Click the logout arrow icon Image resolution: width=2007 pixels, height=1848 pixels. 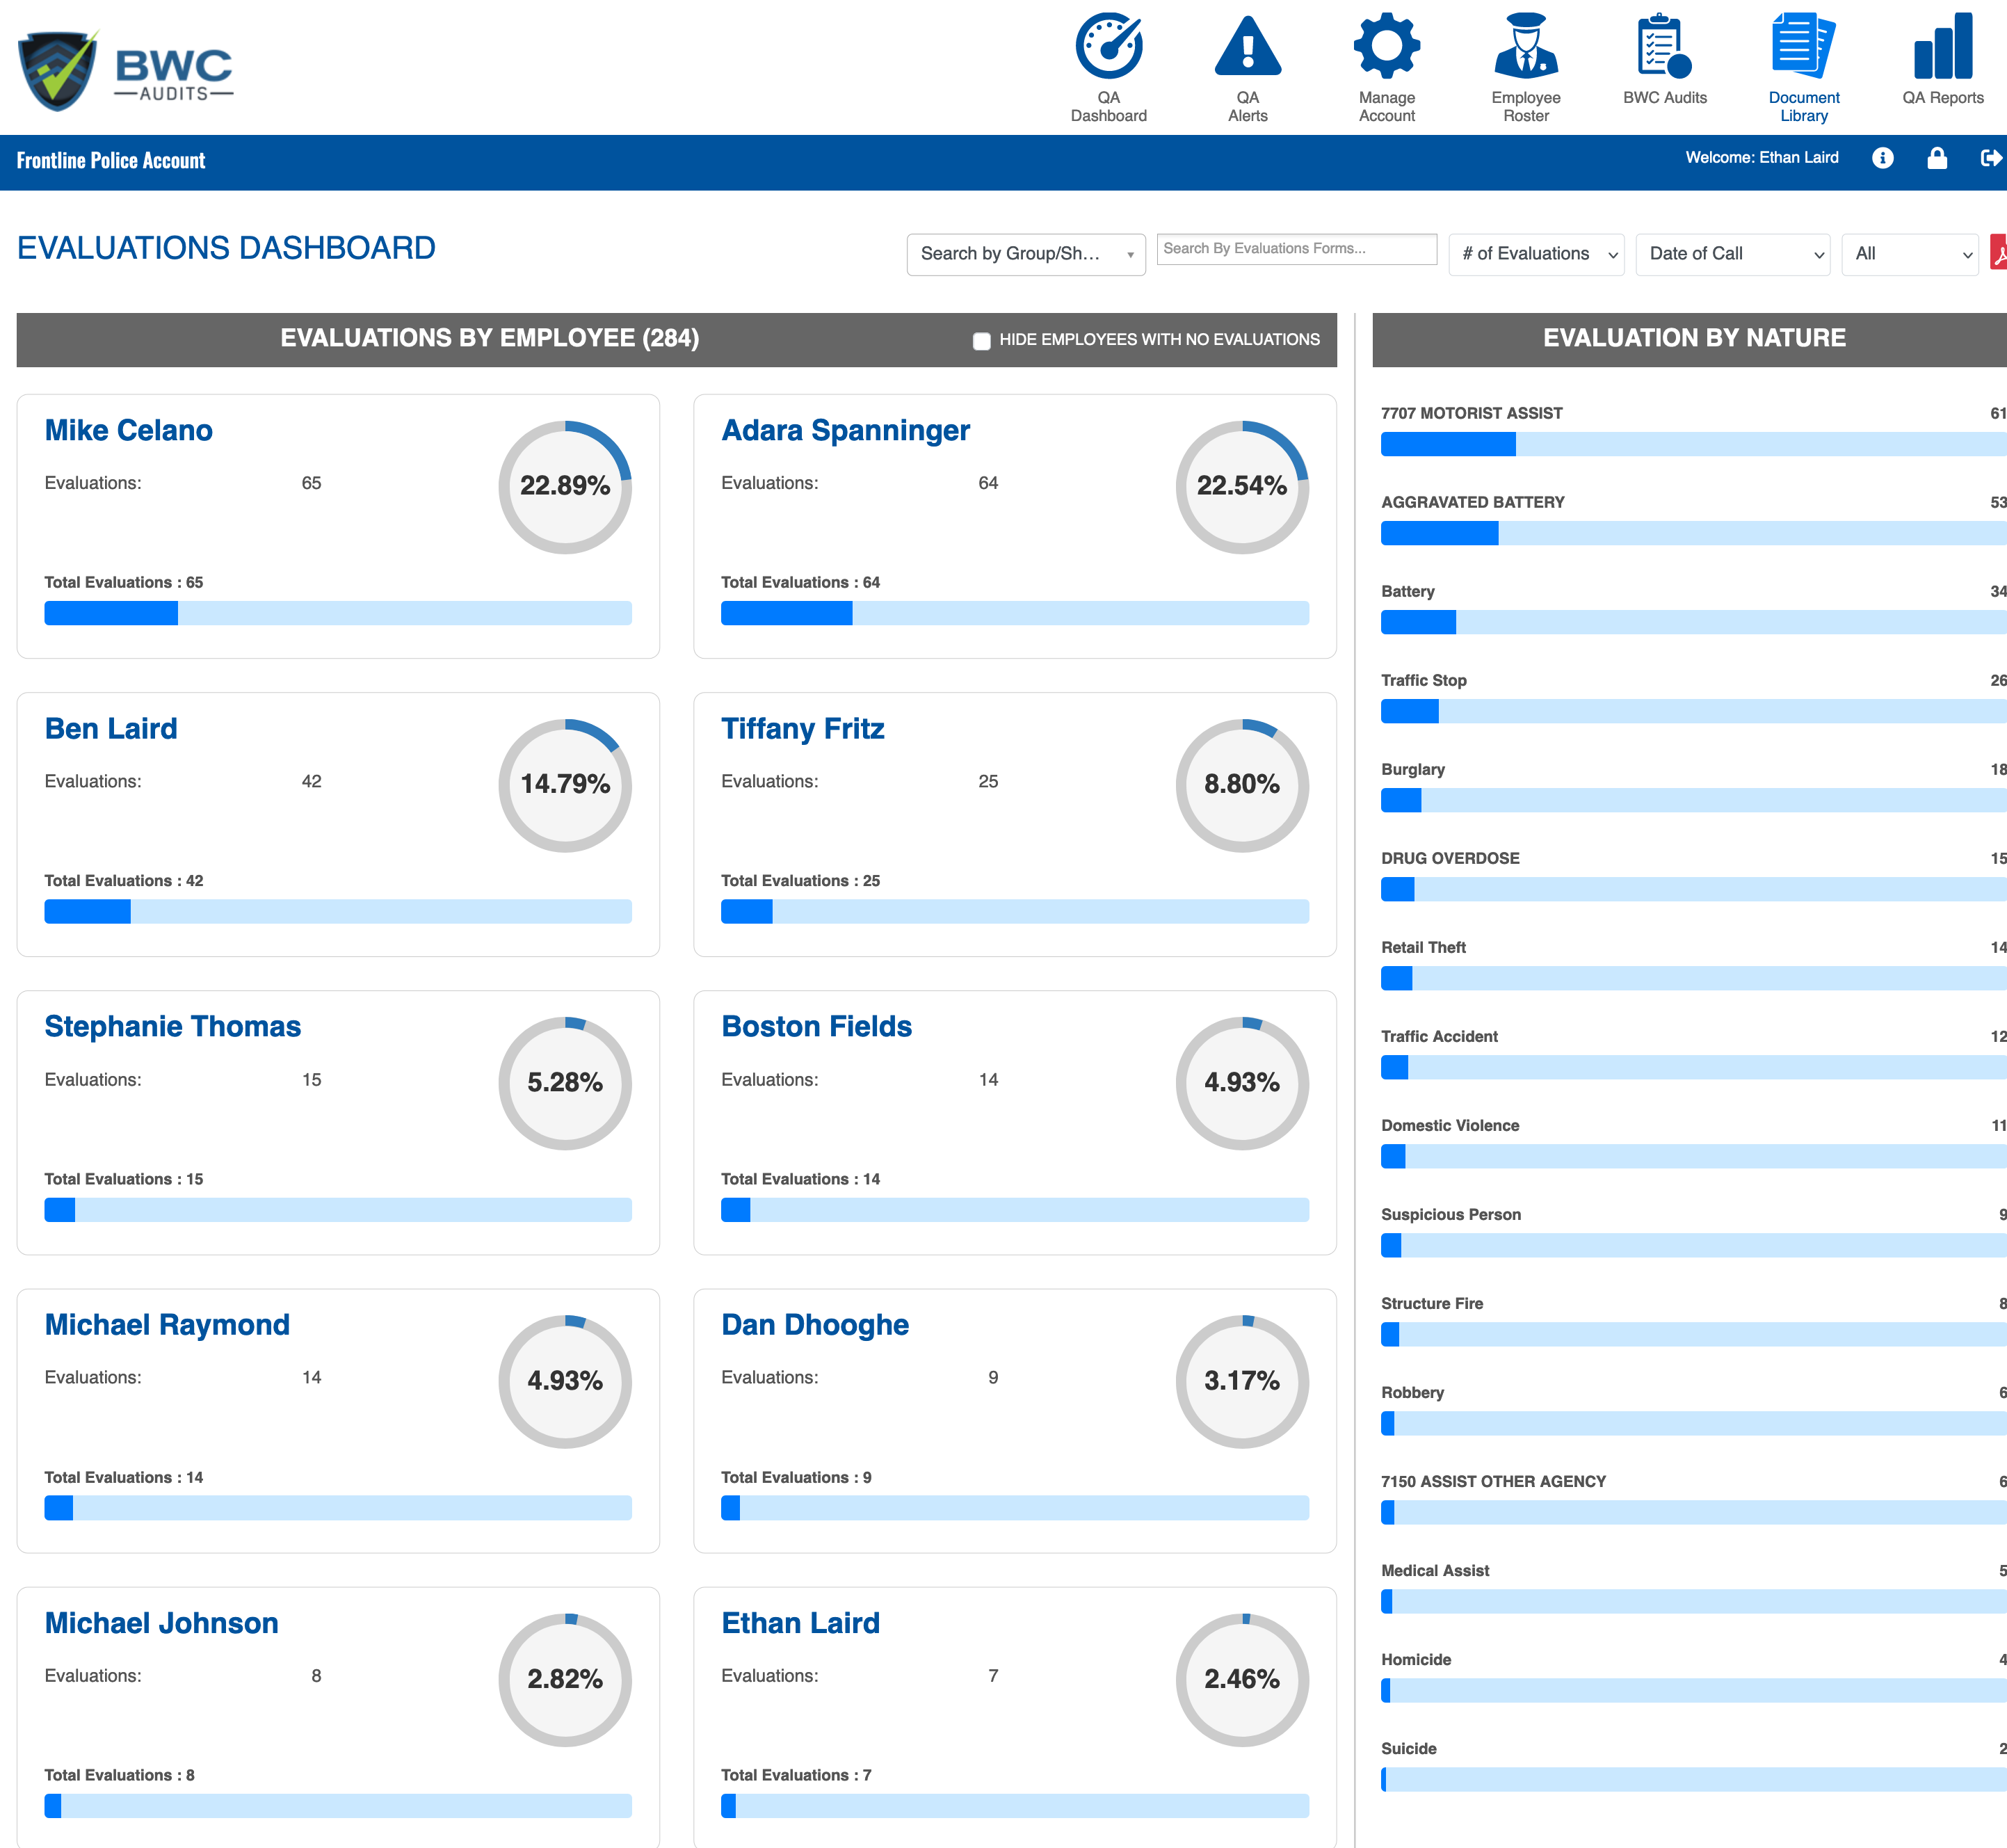pos(1991,158)
